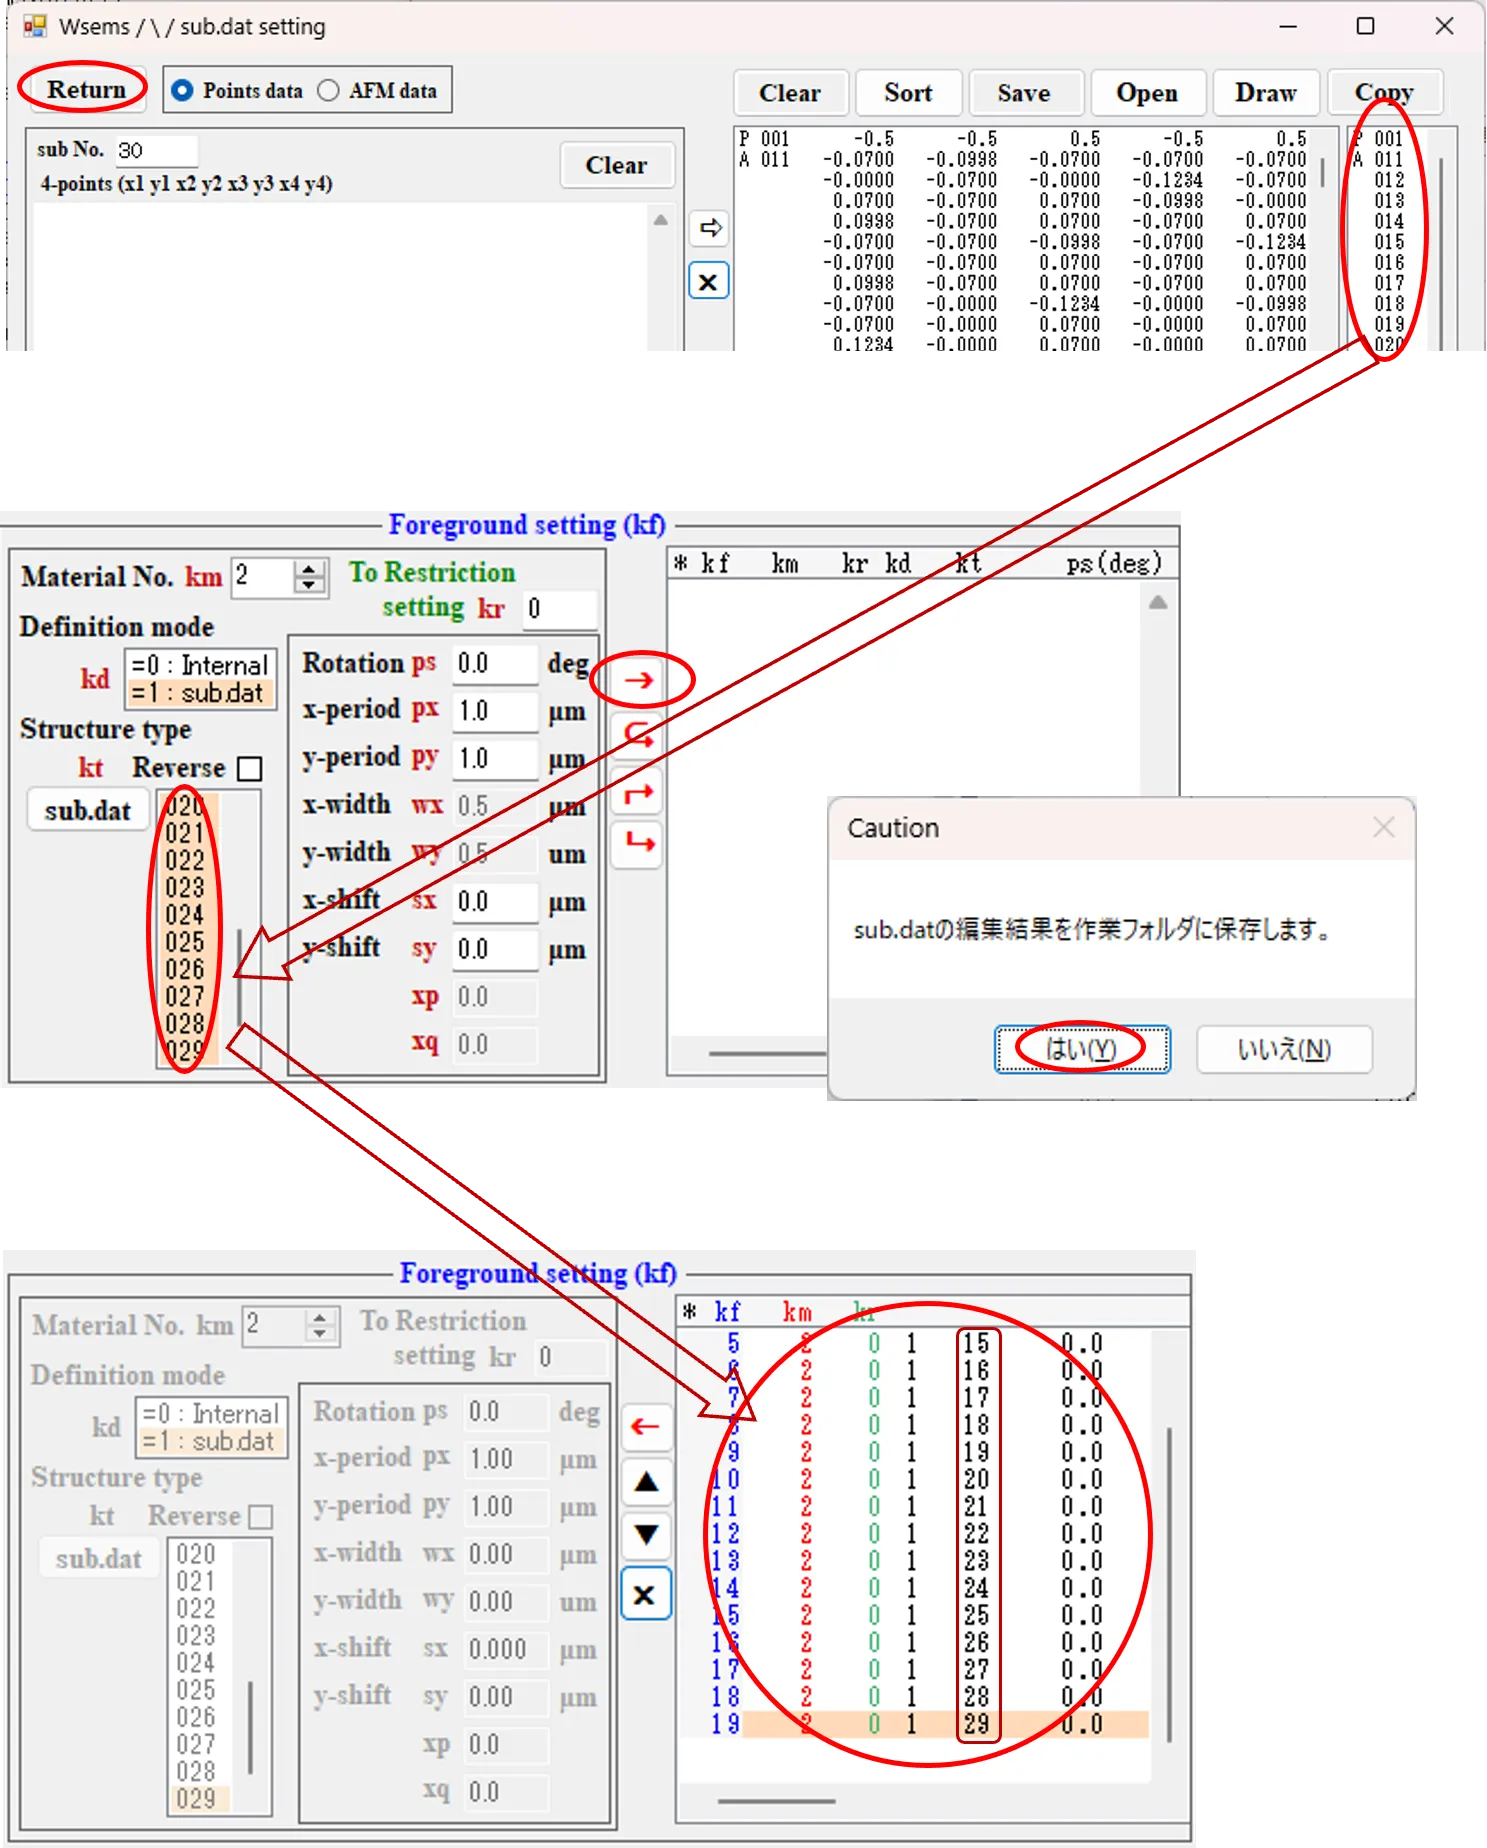
Task: Enable the Reverse checkbox under Structure type
Action: coord(250,768)
